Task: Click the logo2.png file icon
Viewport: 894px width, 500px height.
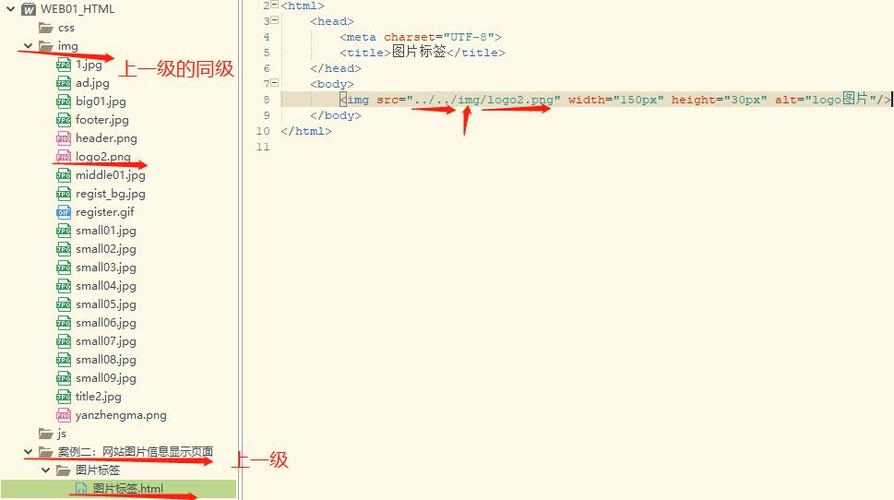Action: pos(63,156)
